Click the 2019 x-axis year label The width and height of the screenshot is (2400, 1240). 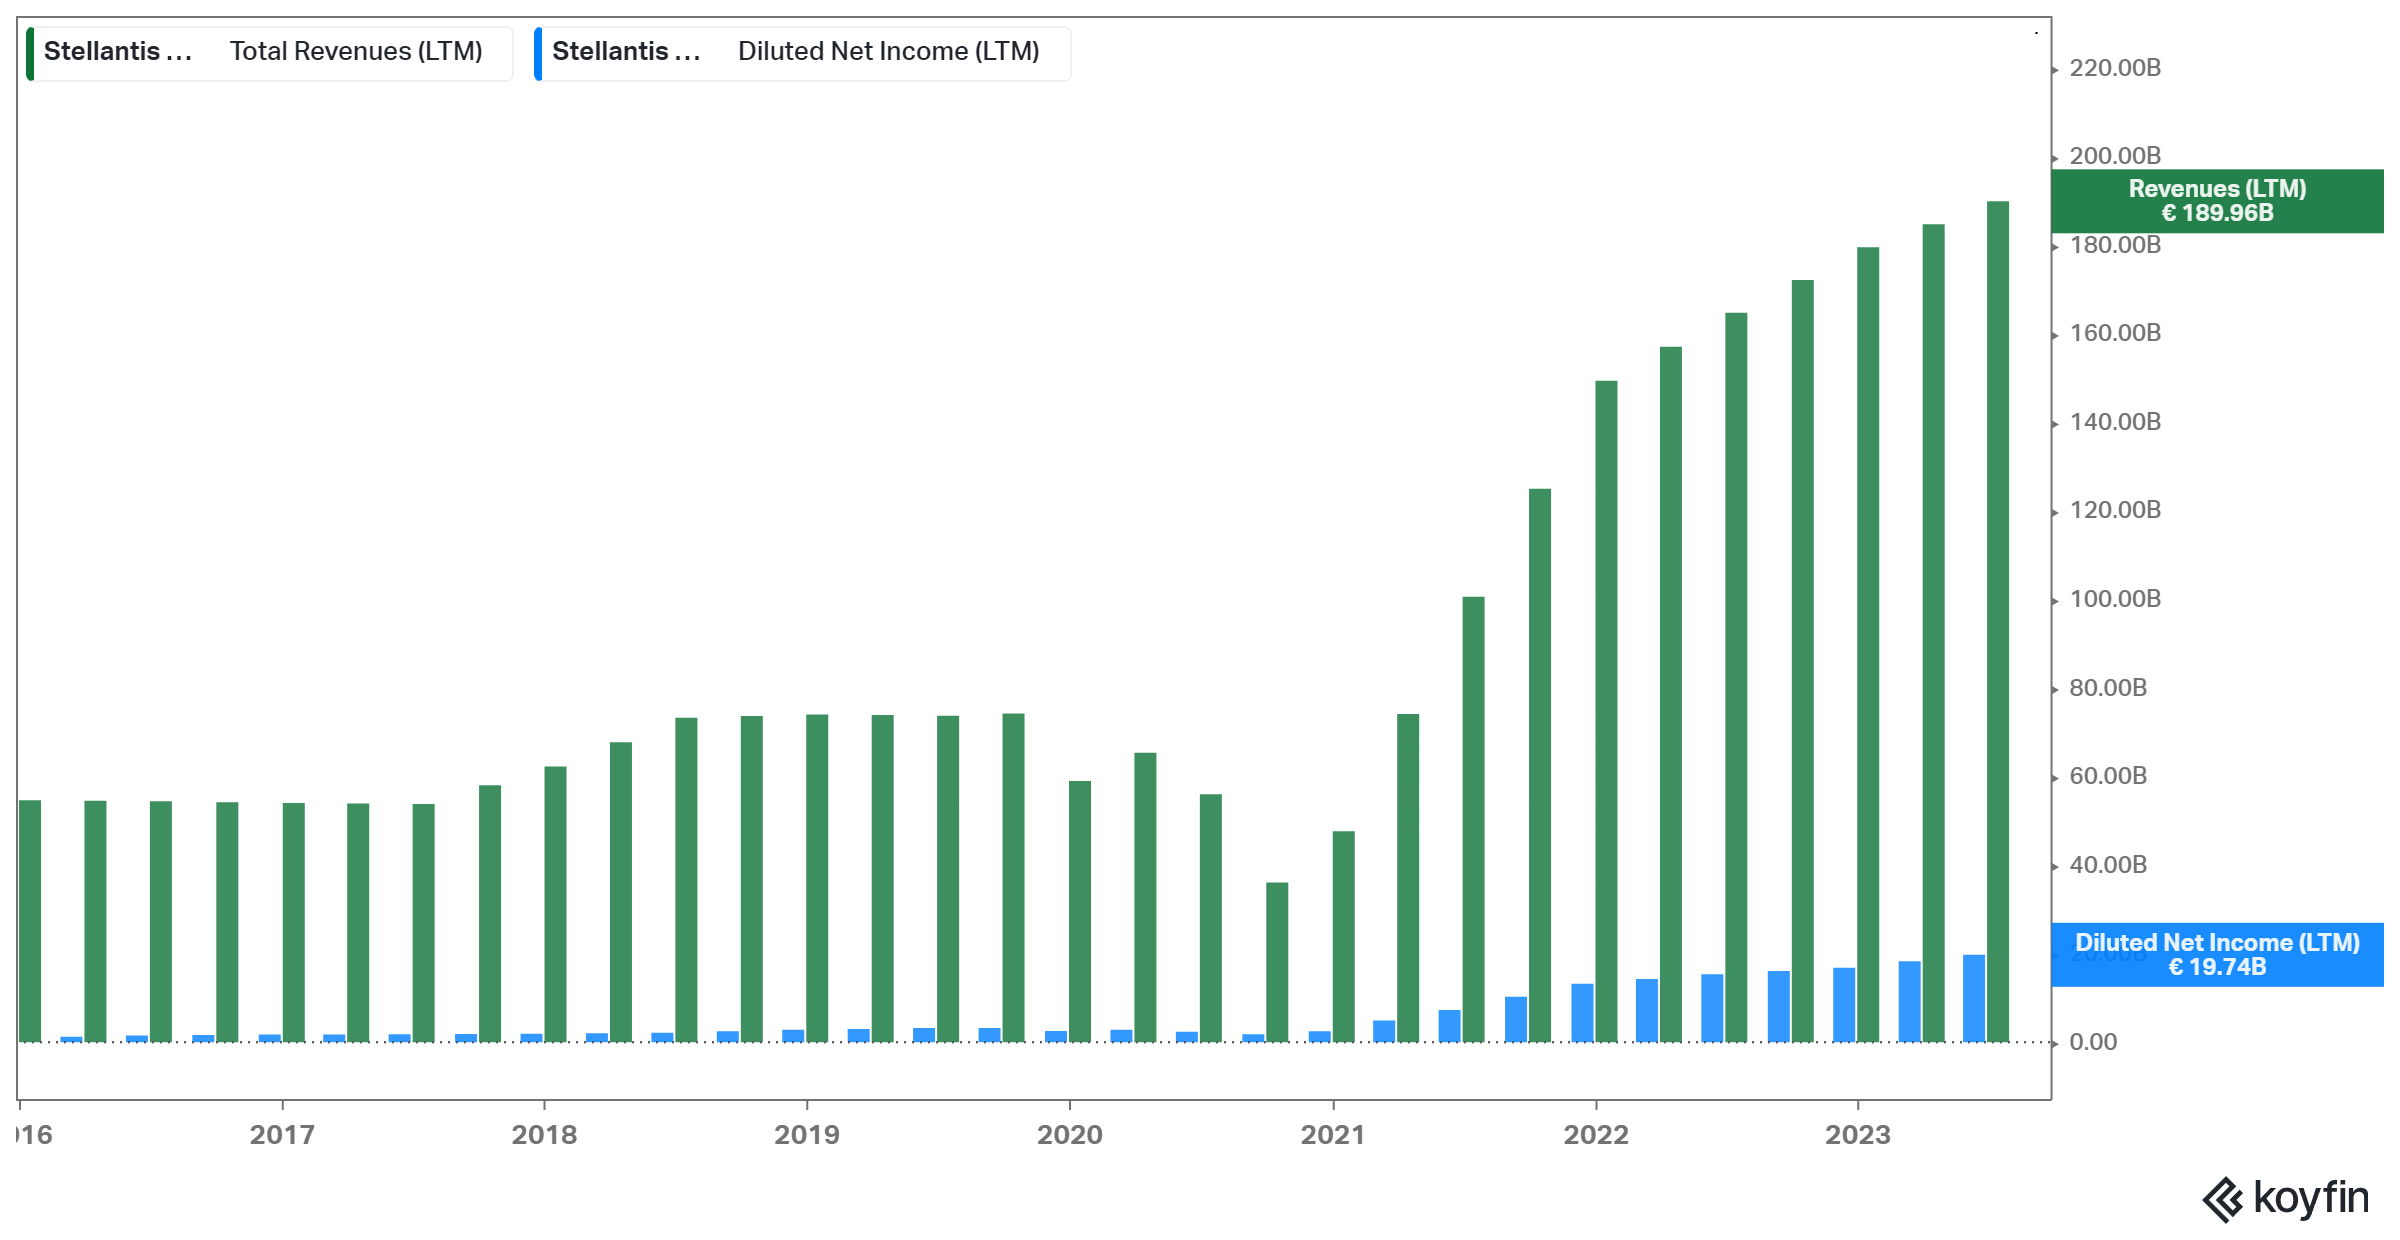pyautogui.click(x=806, y=1135)
